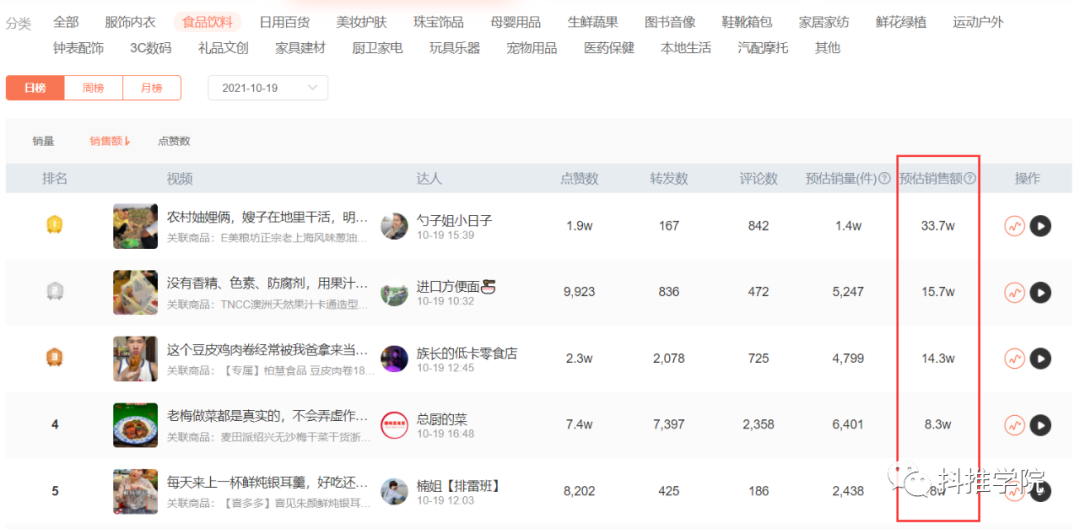Image resolution: width=1080 pixels, height=529 pixels.
Task: Open creator name 楠姐【排雷班】
Action: [458, 486]
